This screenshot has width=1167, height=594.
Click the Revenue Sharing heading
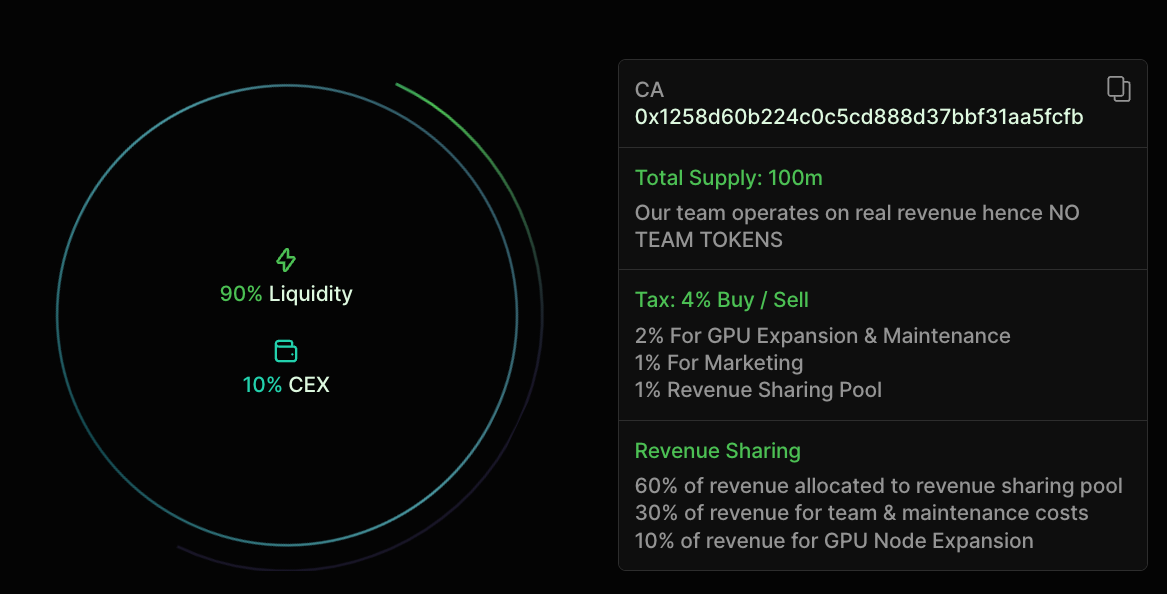click(x=717, y=451)
